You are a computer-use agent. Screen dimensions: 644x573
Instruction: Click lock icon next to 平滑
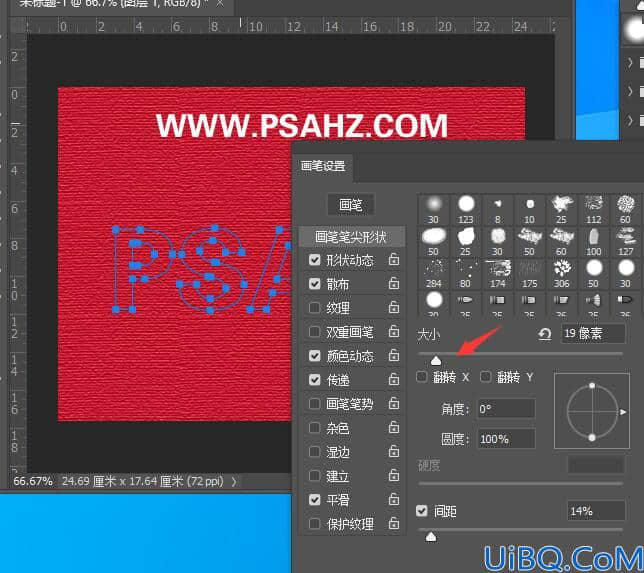pos(394,499)
